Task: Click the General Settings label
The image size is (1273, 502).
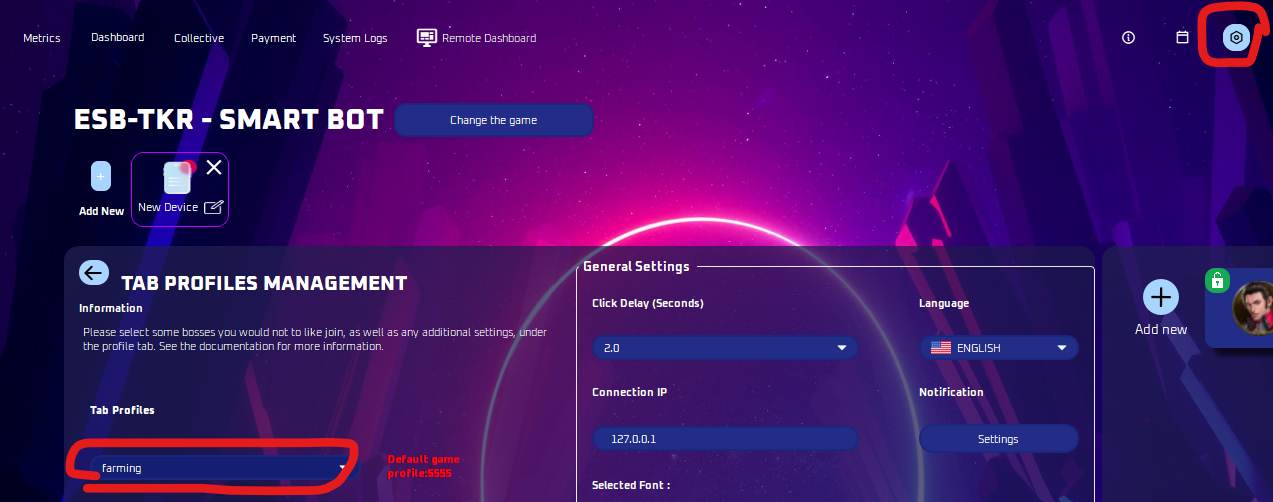Action: click(x=636, y=266)
